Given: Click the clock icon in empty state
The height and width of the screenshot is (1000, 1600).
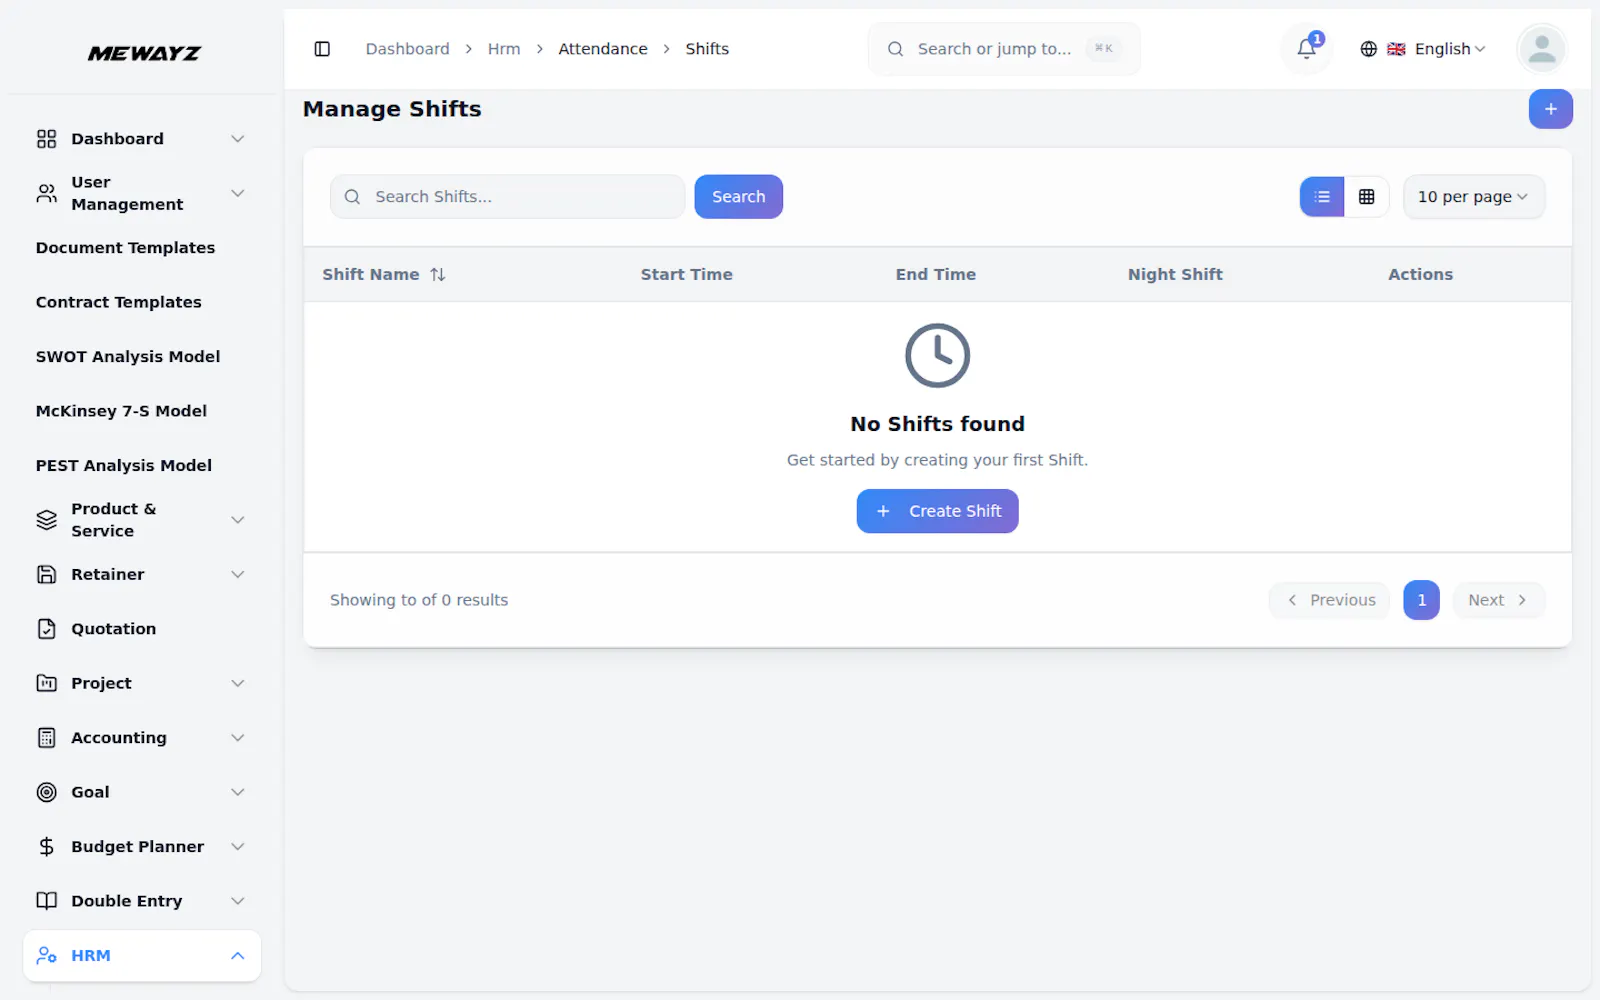Looking at the screenshot, I should 937,355.
